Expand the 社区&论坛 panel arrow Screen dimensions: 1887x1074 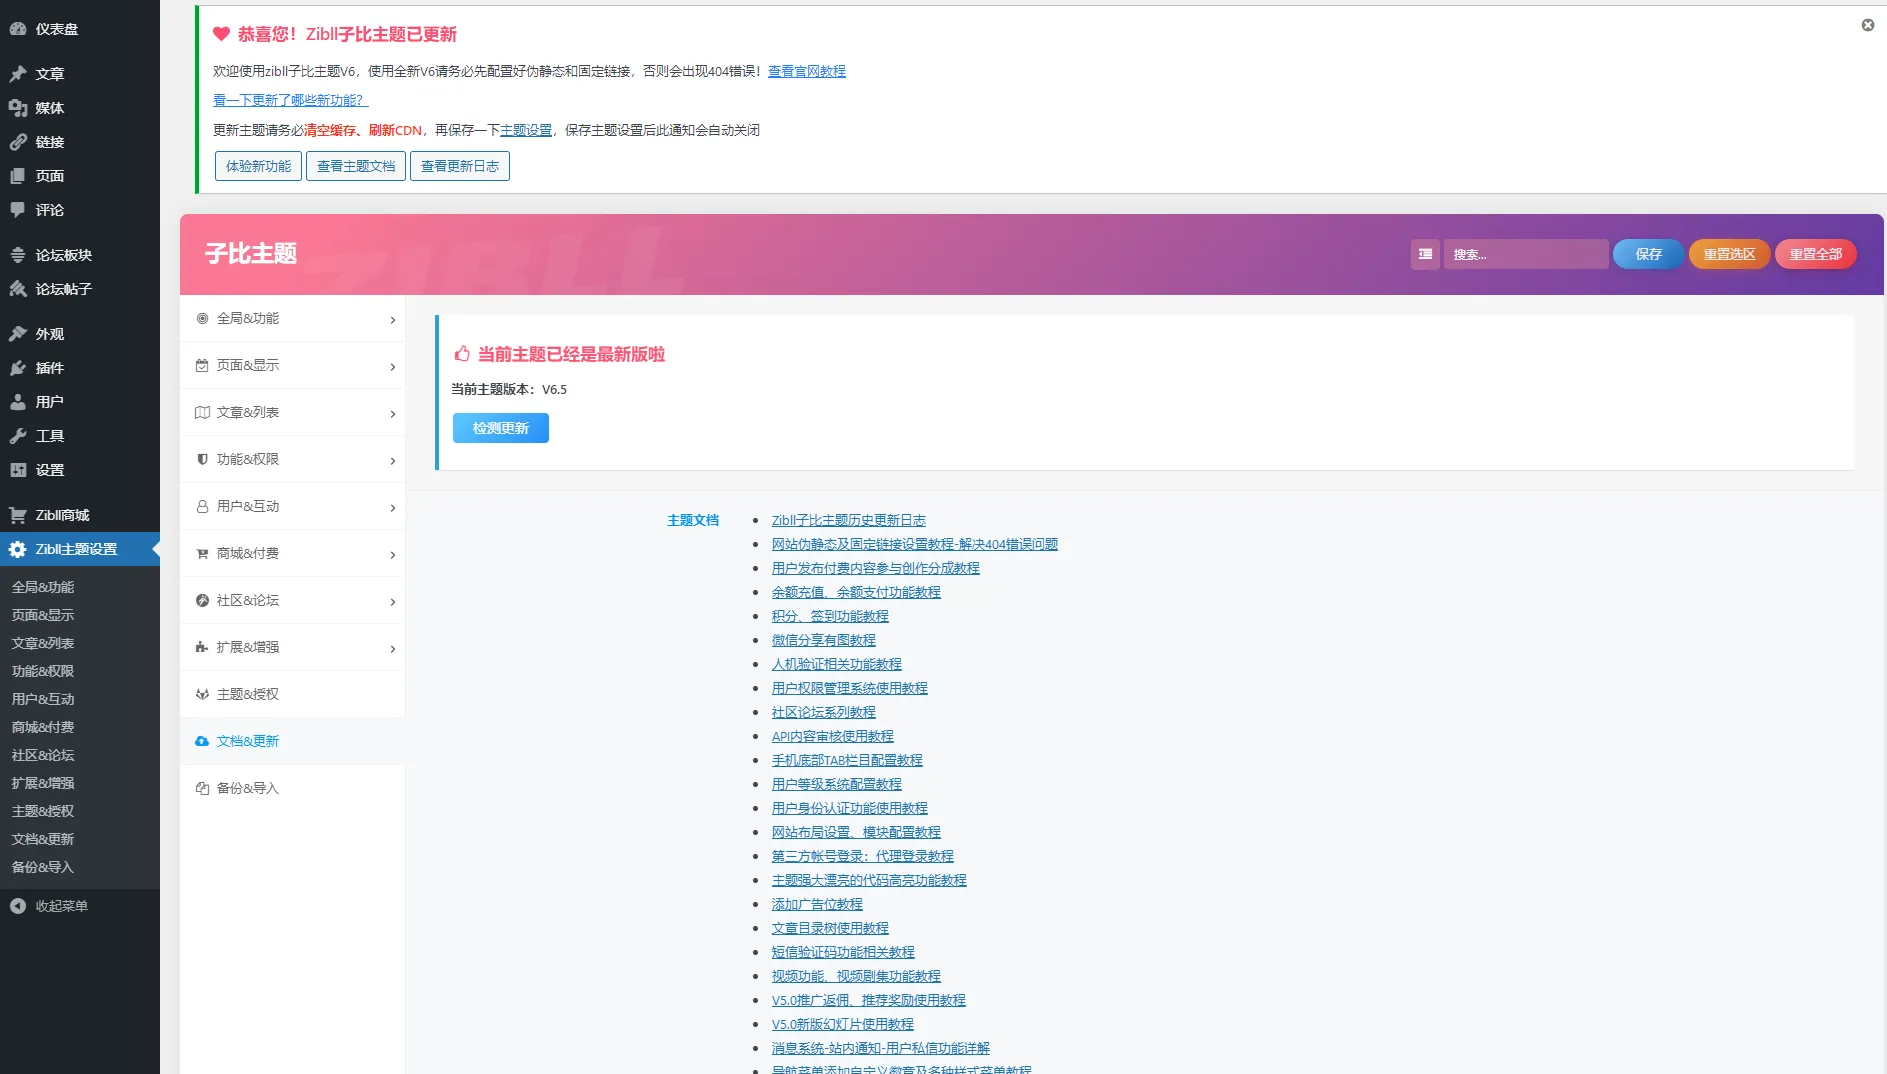[x=392, y=602]
